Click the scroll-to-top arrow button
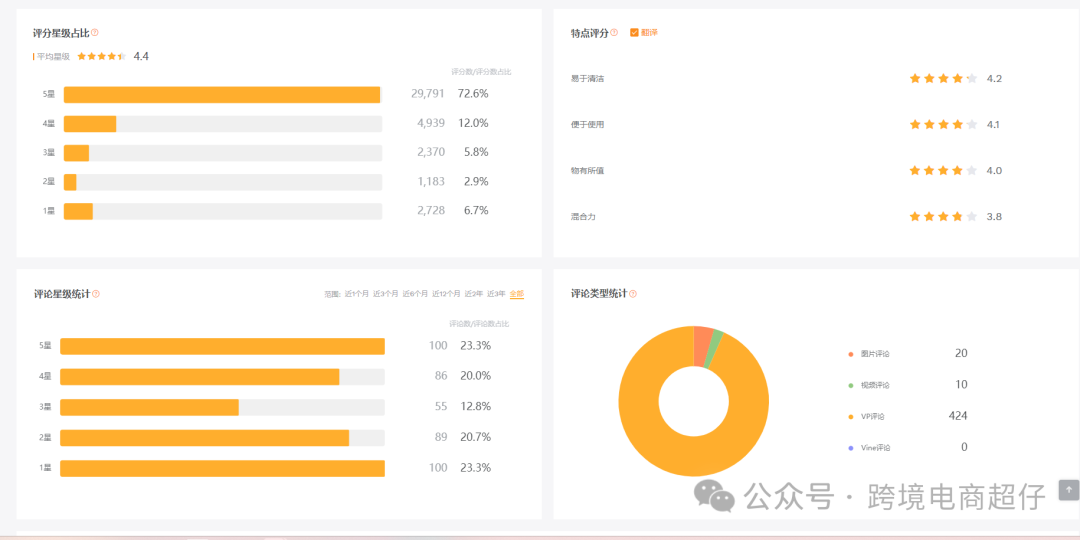Image resolution: width=1080 pixels, height=540 pixels. (1069, 490)
